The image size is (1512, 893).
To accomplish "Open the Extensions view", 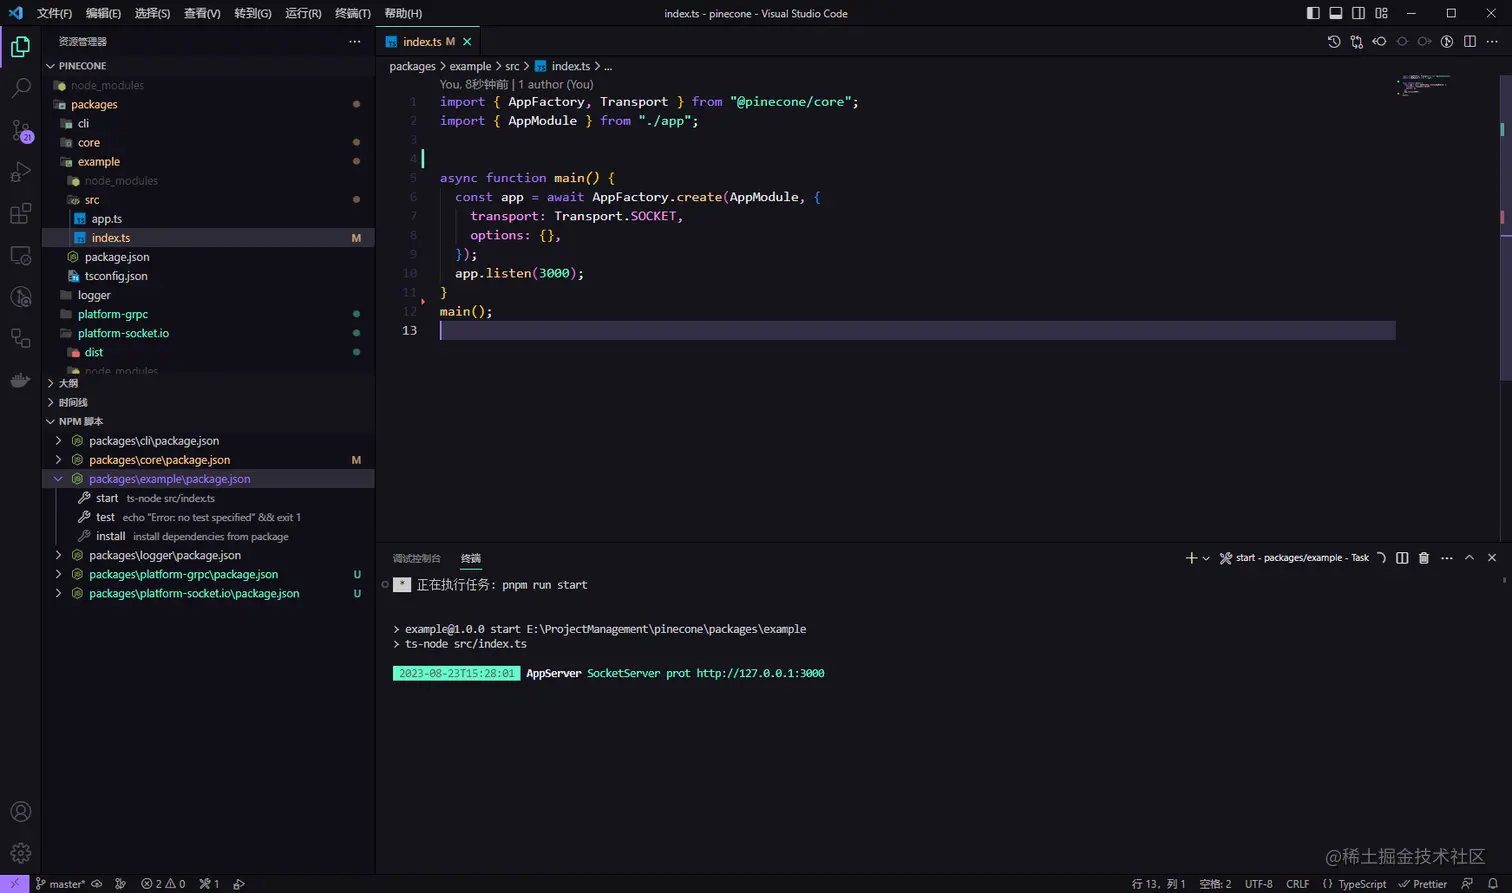I will [x=20, y=214].
